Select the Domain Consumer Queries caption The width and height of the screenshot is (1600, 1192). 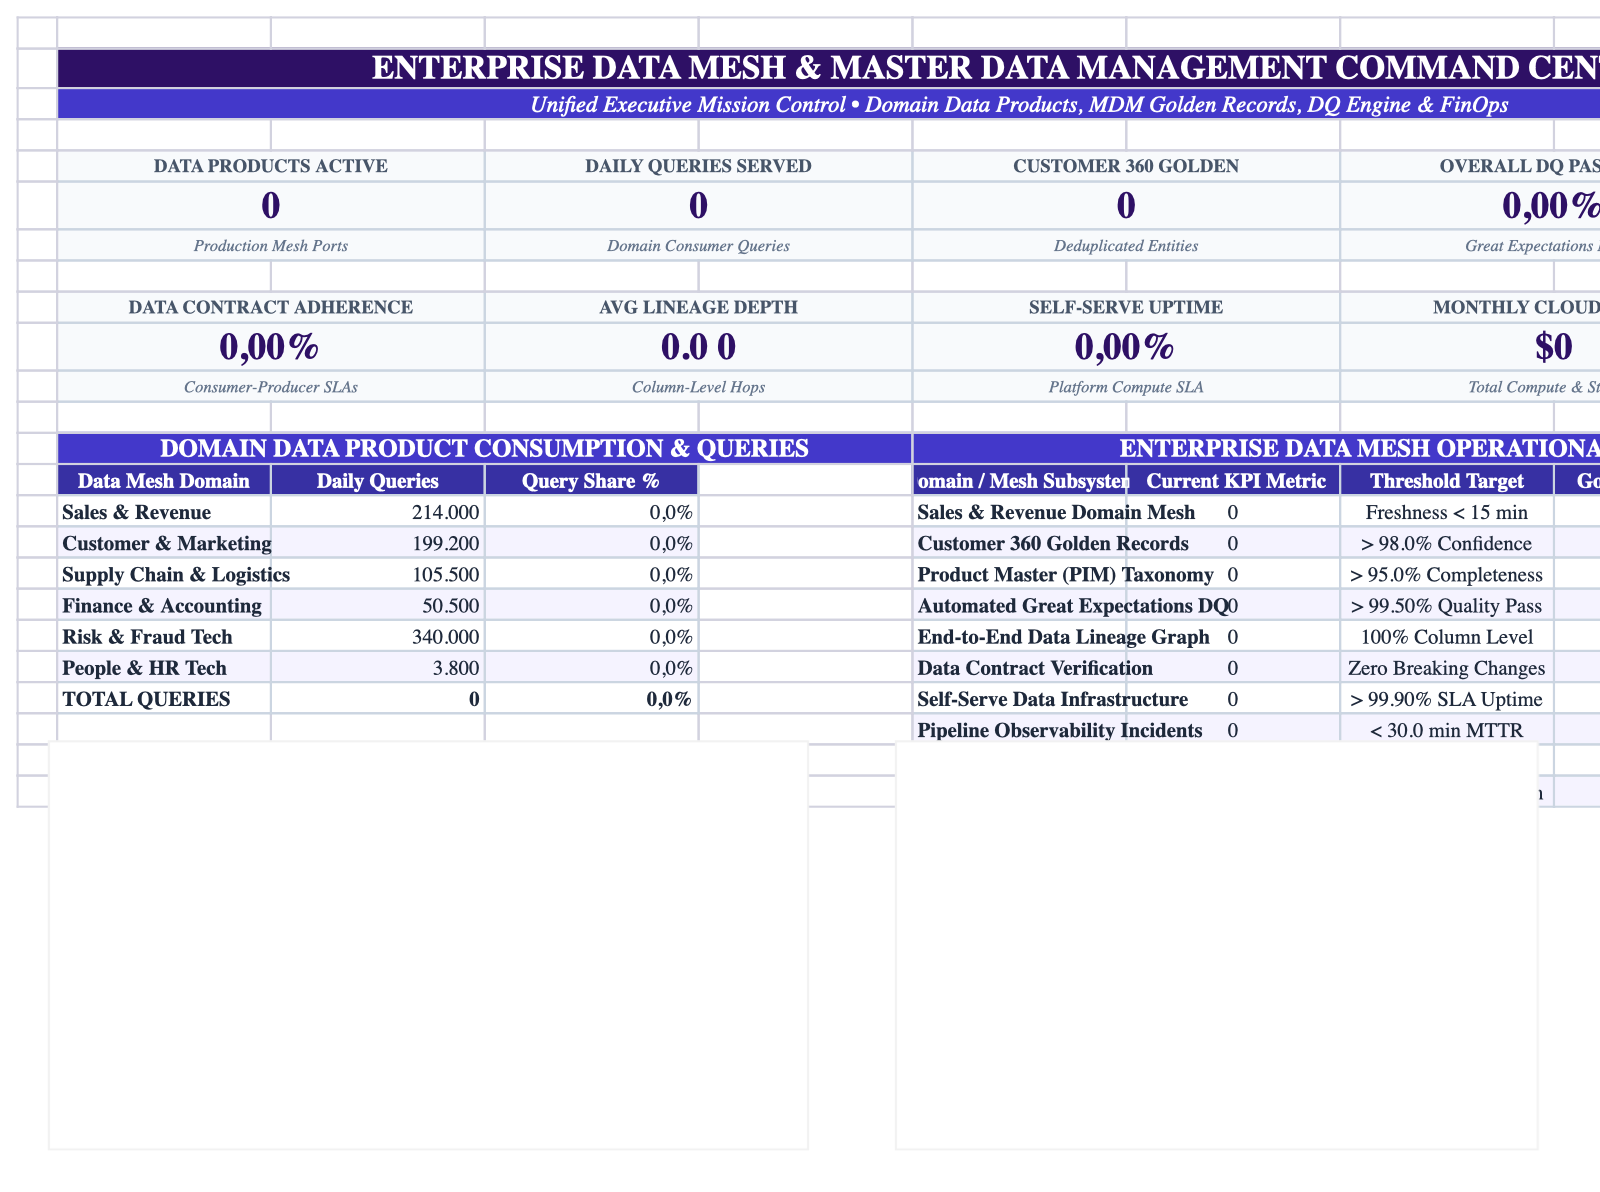pos(698,246)
